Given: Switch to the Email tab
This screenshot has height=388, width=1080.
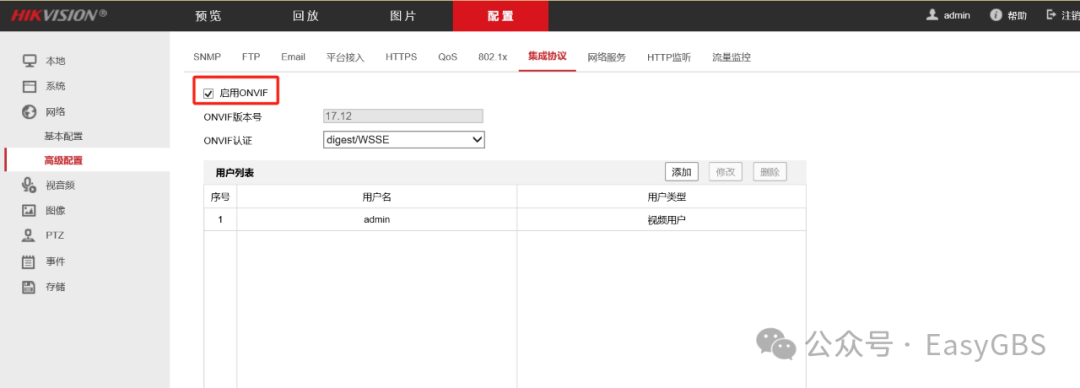Looking at the screenshot, I should point(293,57).
